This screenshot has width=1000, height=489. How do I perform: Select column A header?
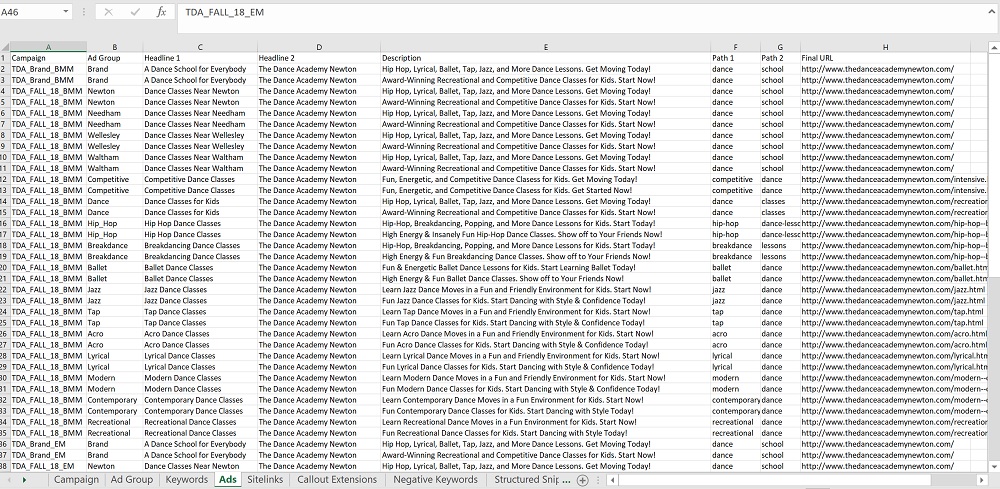pos(48,47)
